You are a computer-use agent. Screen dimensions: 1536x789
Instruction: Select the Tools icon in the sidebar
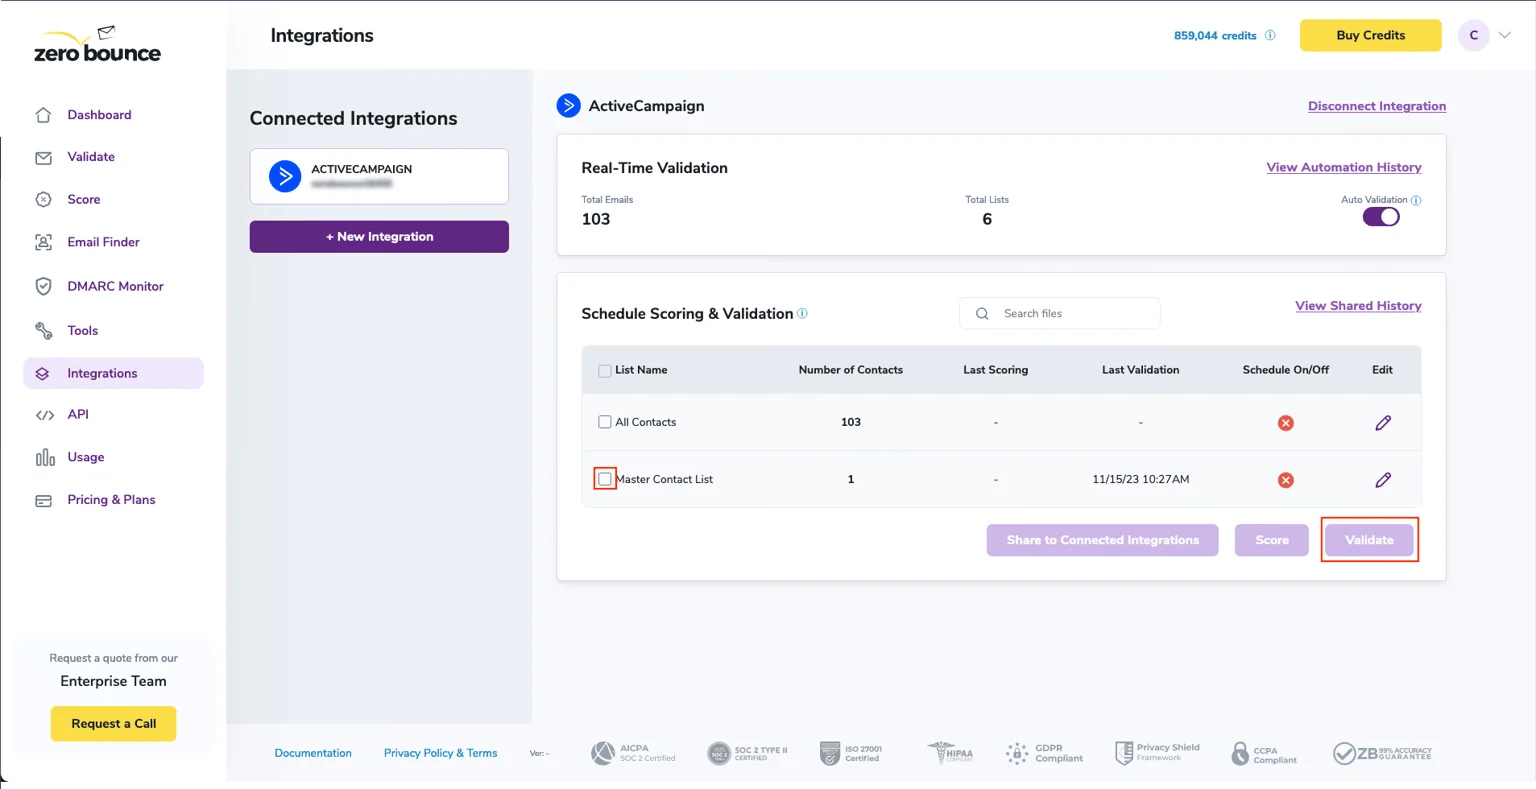(x=44, y=330)
